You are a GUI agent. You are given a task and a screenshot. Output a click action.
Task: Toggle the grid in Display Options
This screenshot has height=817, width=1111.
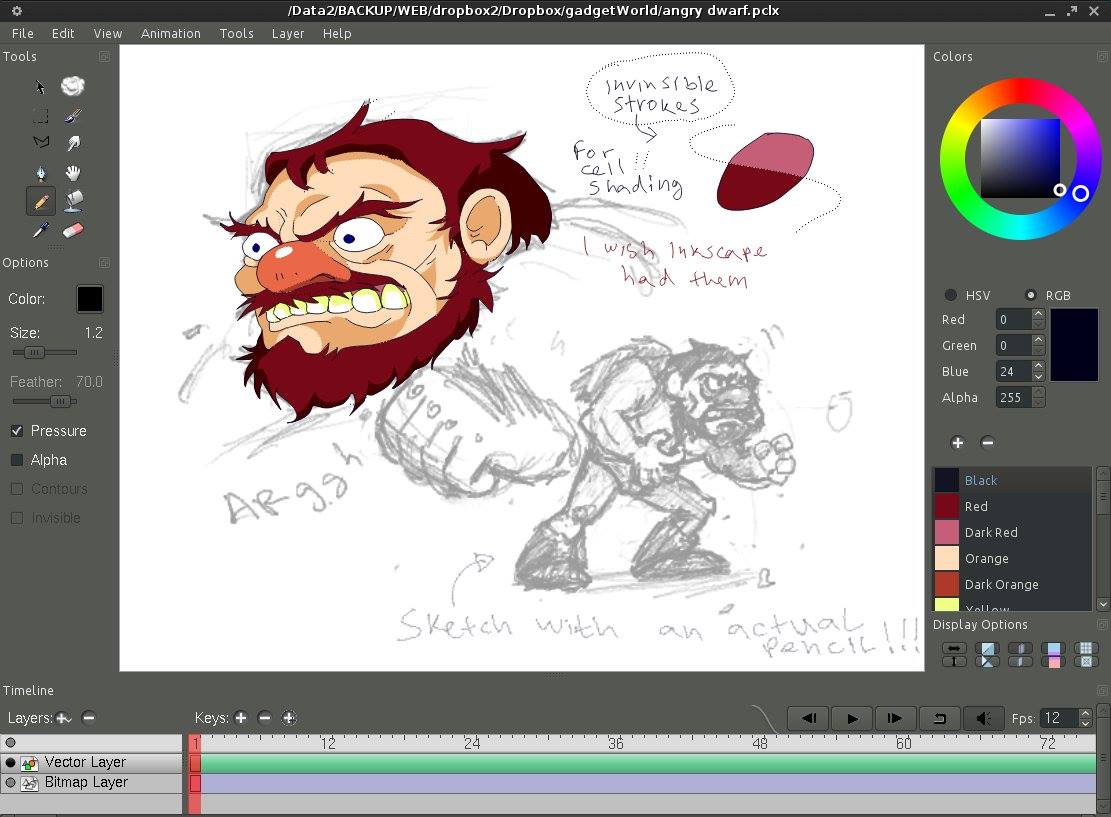[x=1086, y=648]
